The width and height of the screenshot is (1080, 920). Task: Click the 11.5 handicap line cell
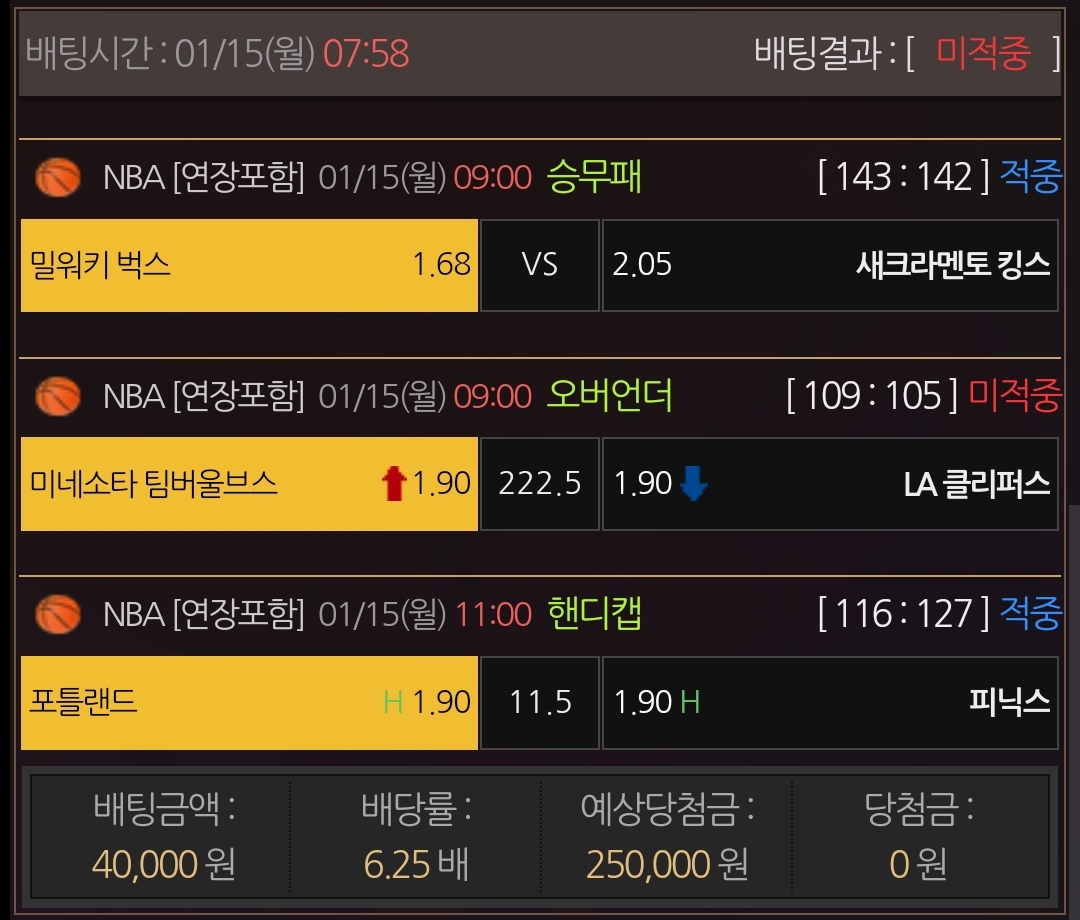tap(540, 702)
